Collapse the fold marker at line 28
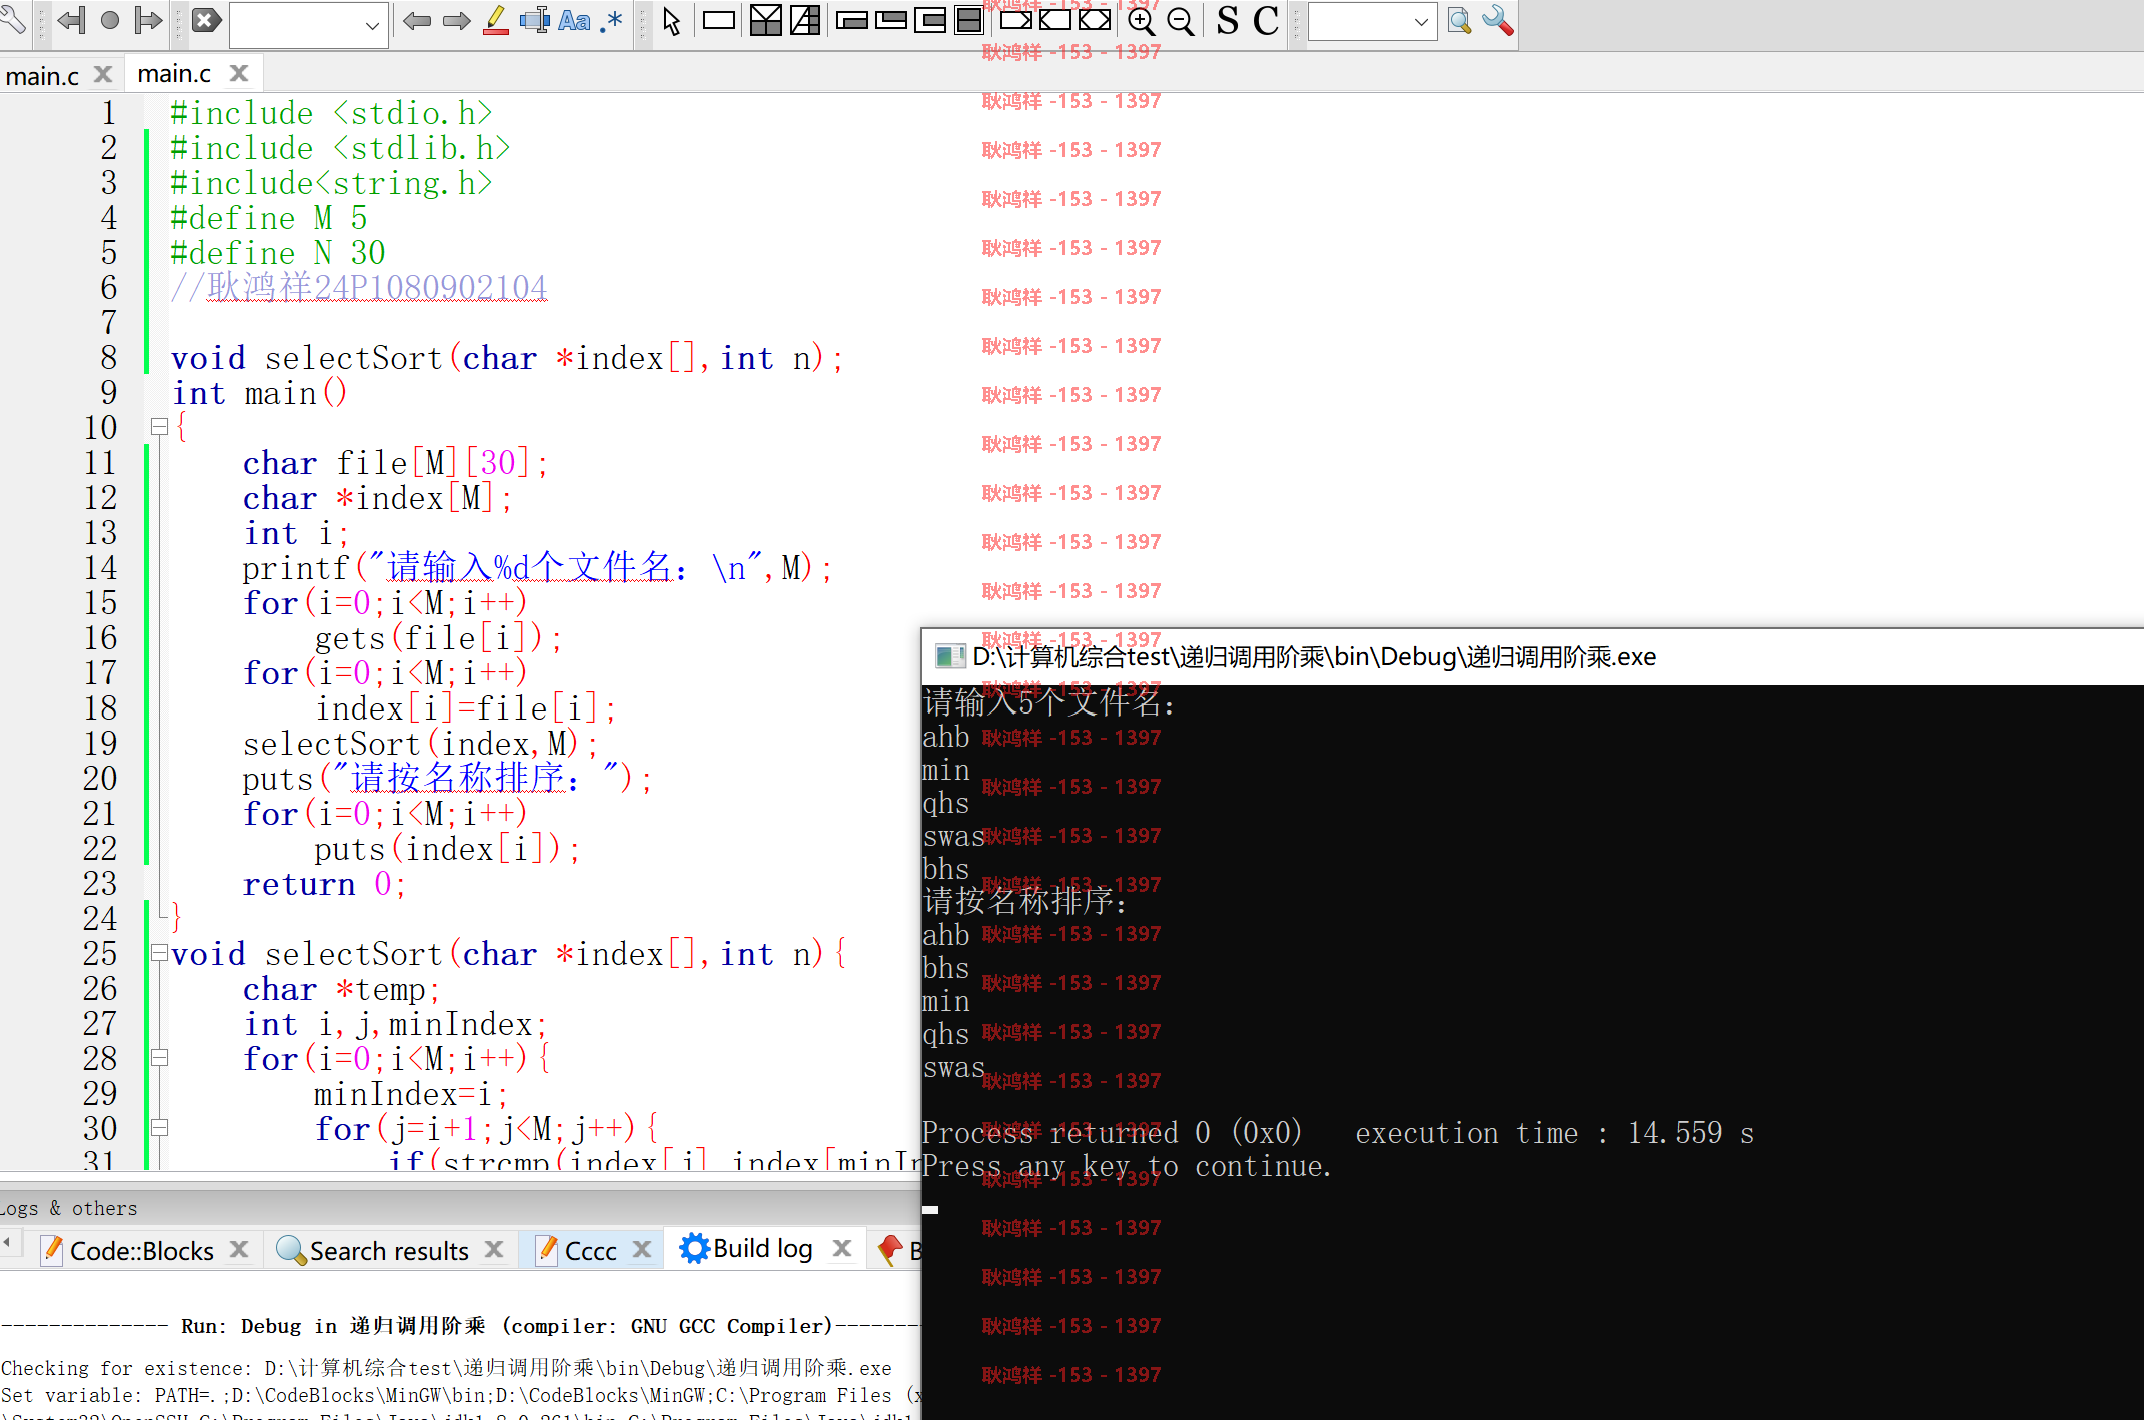Screen dimensions: 2144x1420 pyautogui.click(x=159, y=1058)
